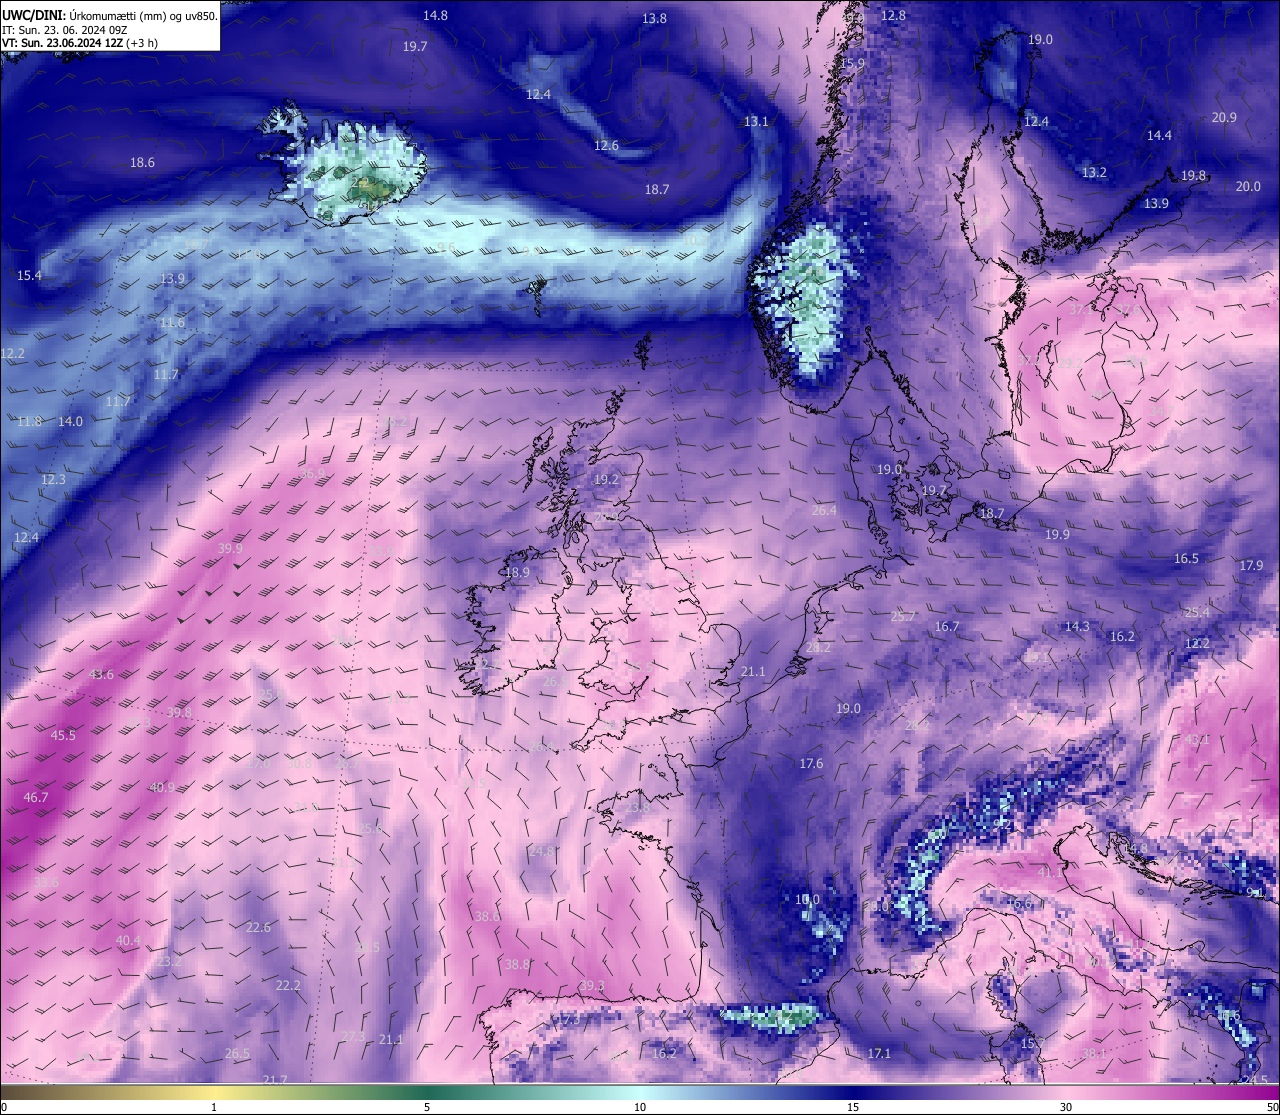
Task: Click the 17.6 value on the map
Action: 811,763
